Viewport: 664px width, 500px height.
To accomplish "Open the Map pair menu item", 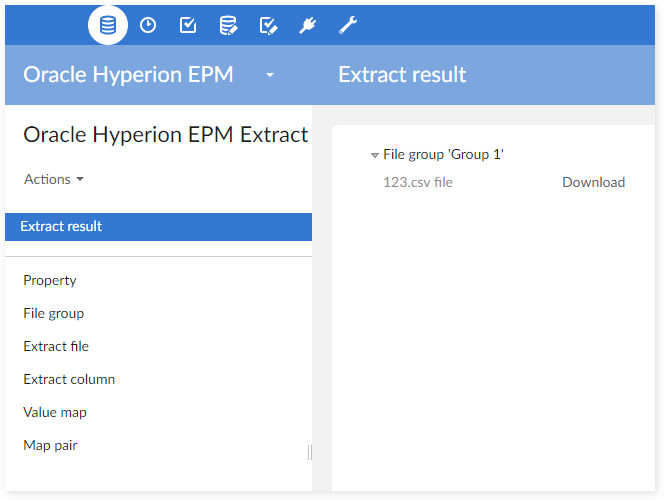I will pos(50,445).
